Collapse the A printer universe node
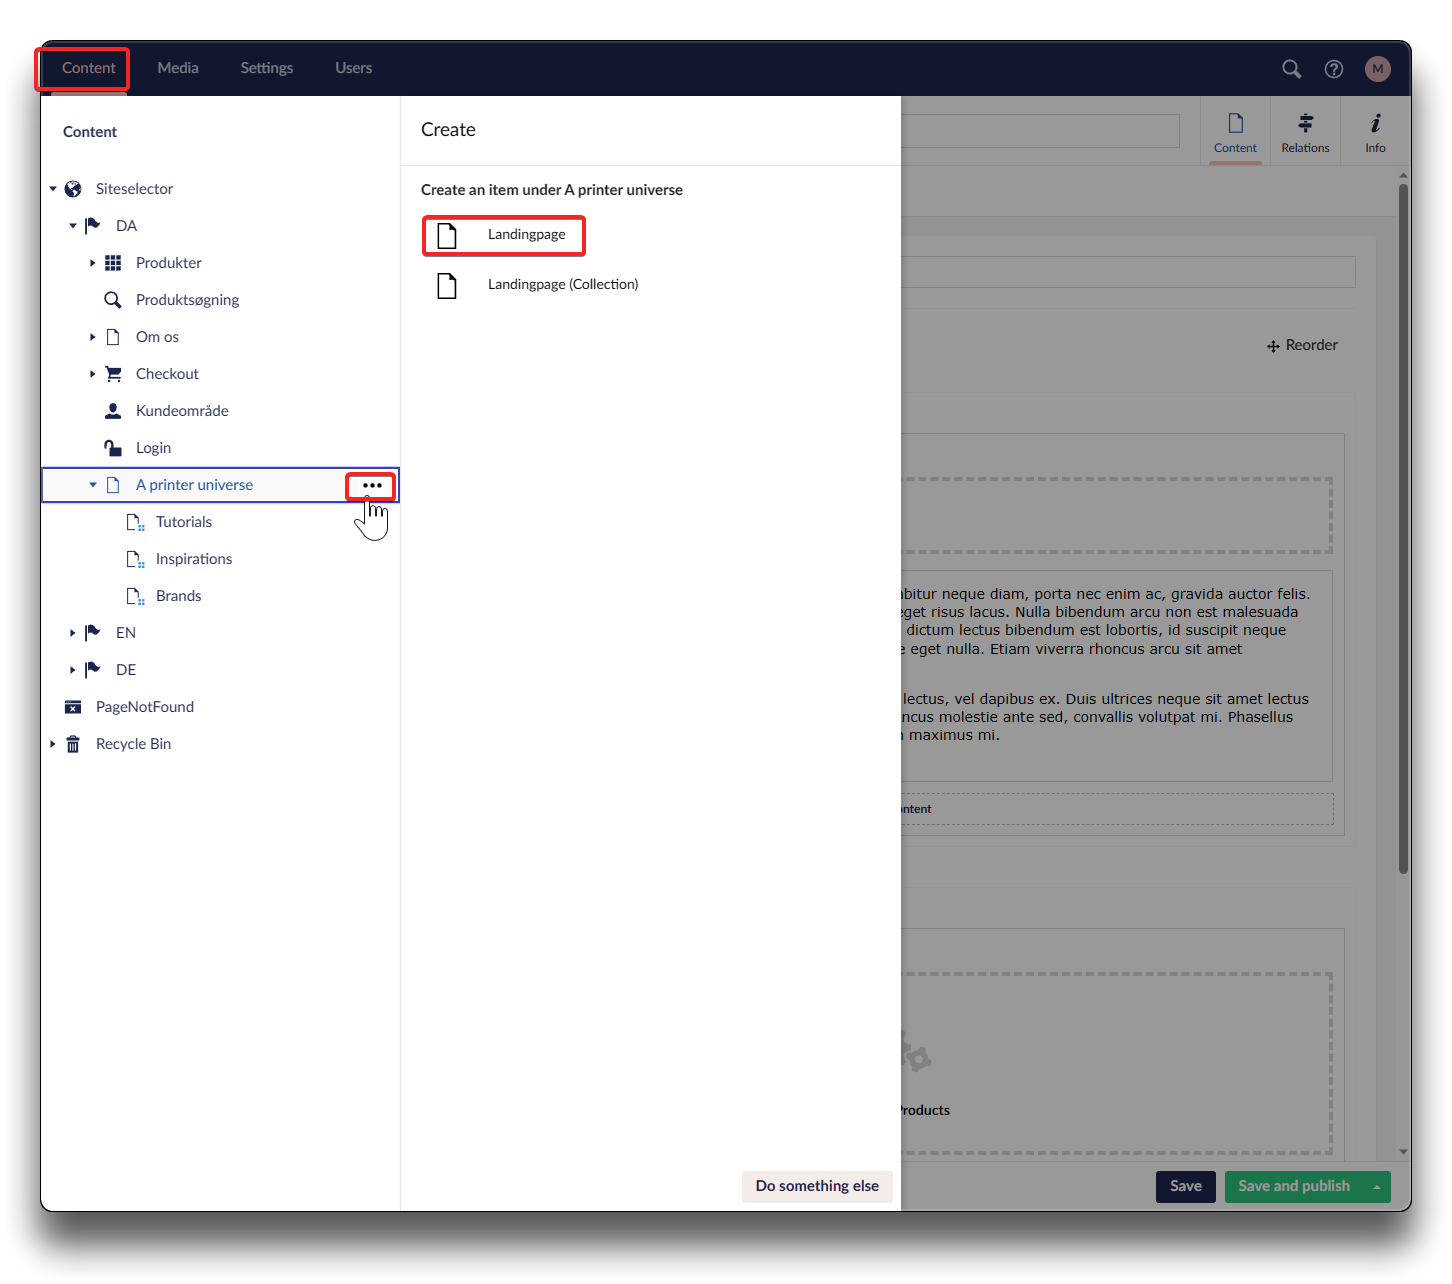Image resolution: width=1452 pixels, height=1284 pixels. [x=92, y=485]
